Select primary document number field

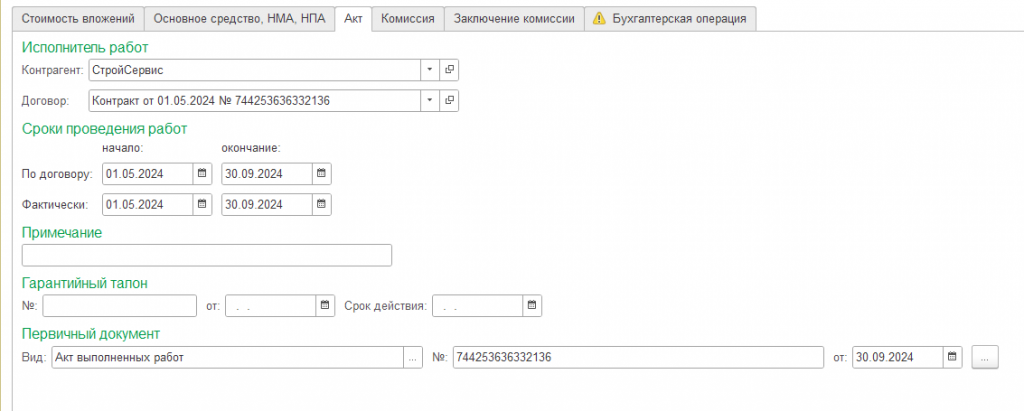tap(638, 357)
